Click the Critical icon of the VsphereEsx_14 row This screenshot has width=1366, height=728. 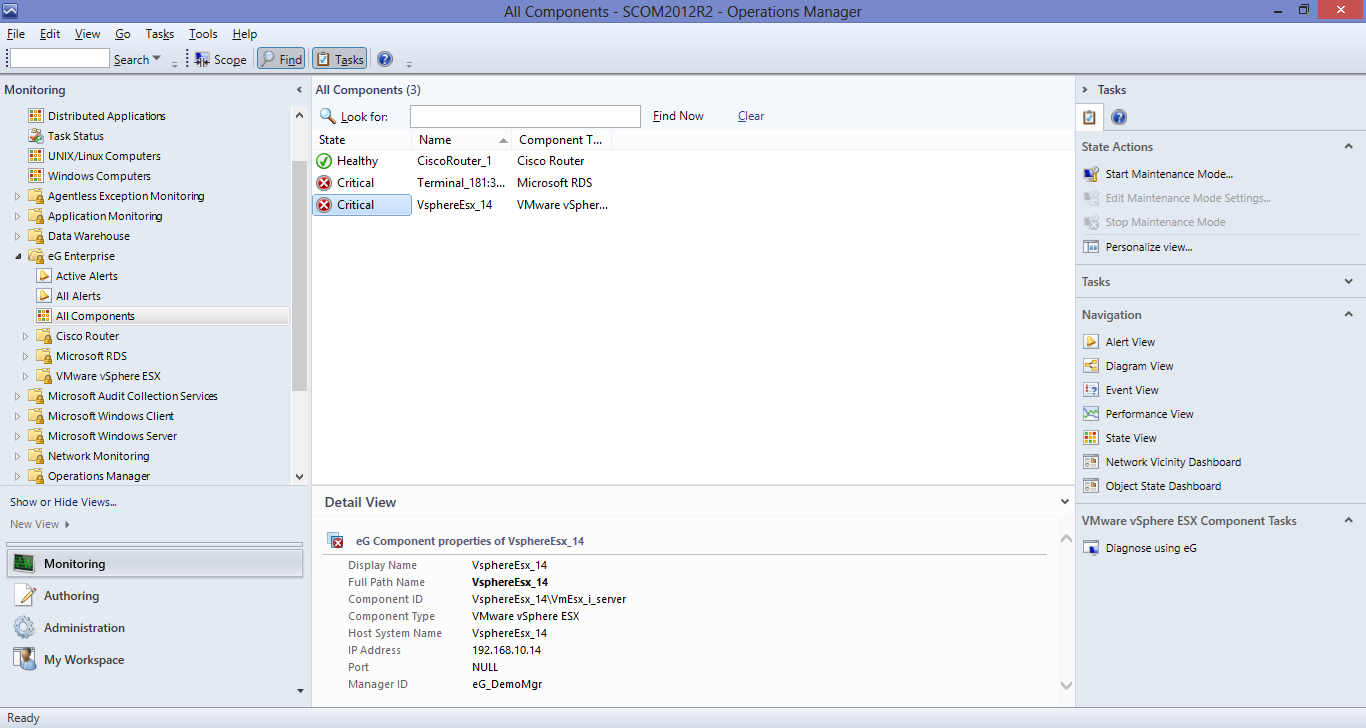[324, 205]
